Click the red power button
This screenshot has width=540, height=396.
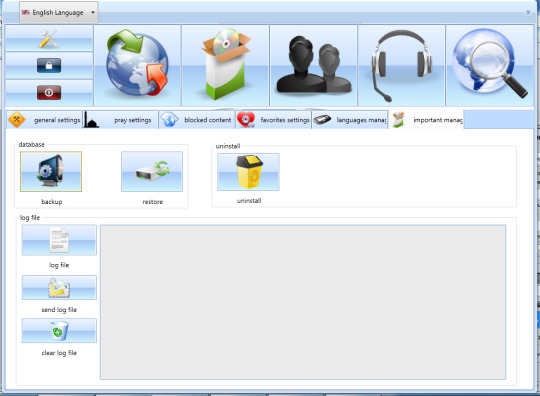[x=49, y=93]
